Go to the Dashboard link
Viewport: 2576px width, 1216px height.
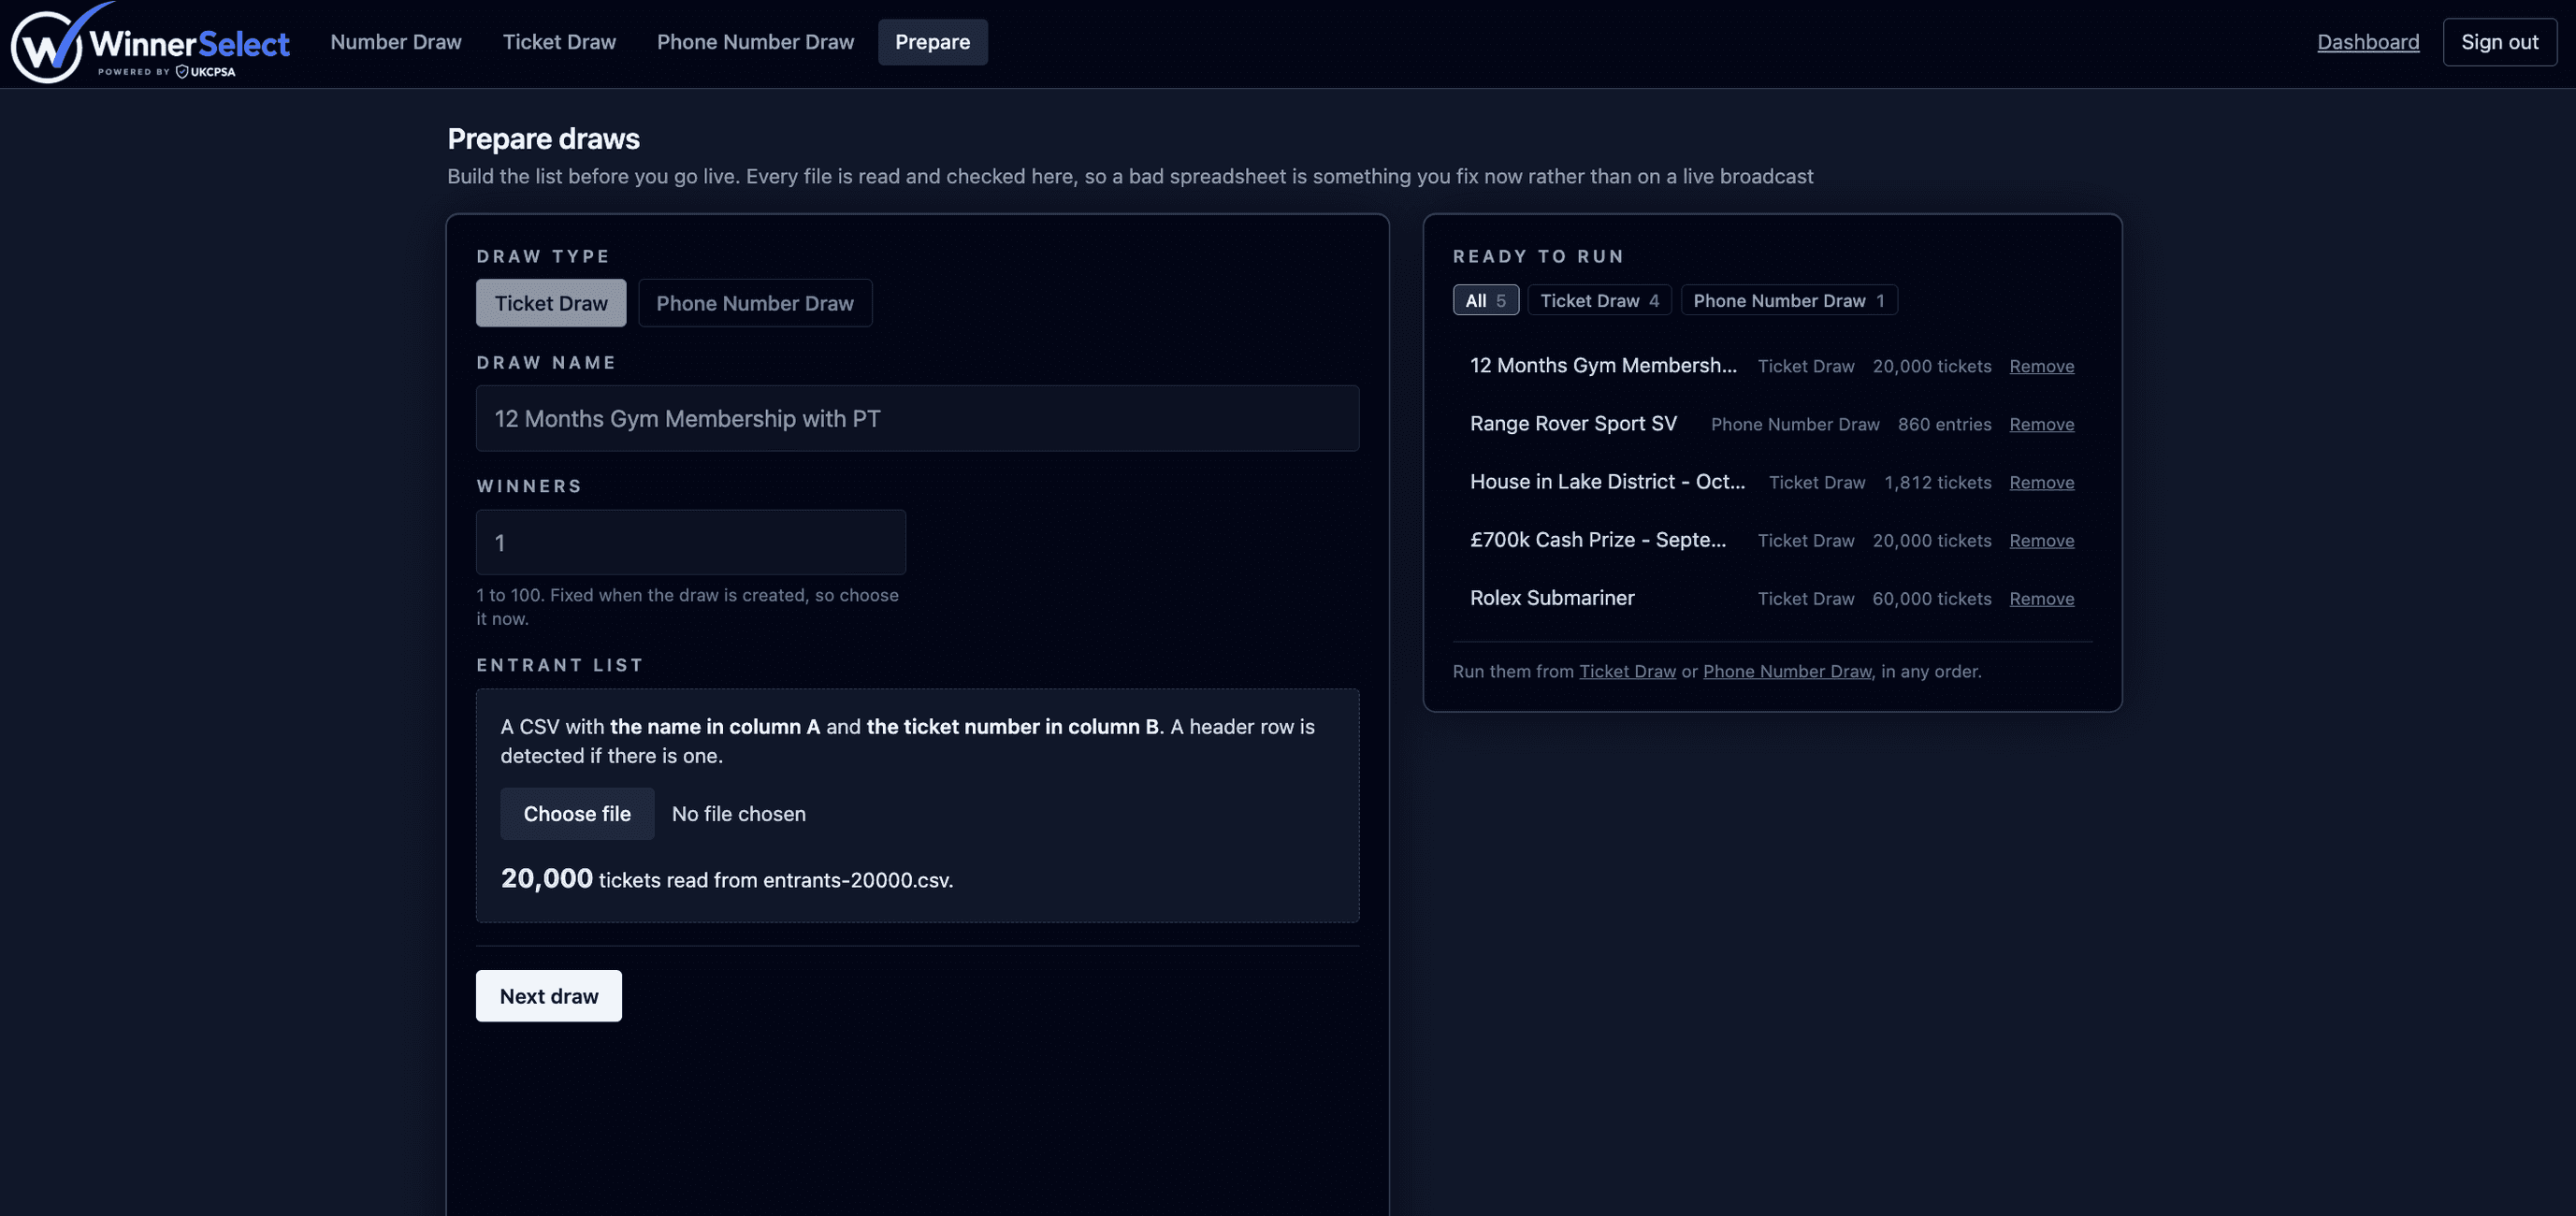point(2368,42)
